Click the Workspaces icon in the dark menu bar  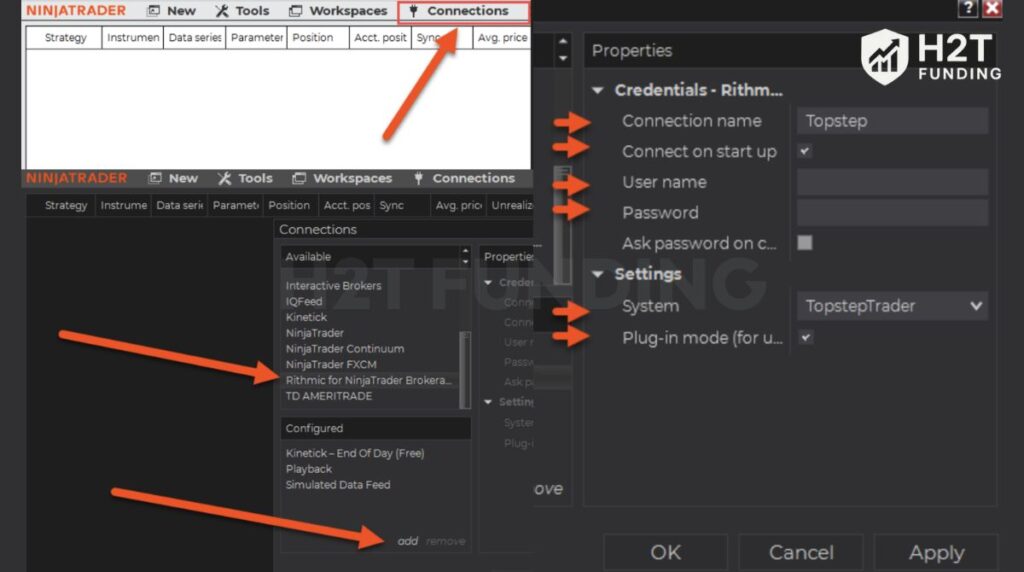click(298, 178)
